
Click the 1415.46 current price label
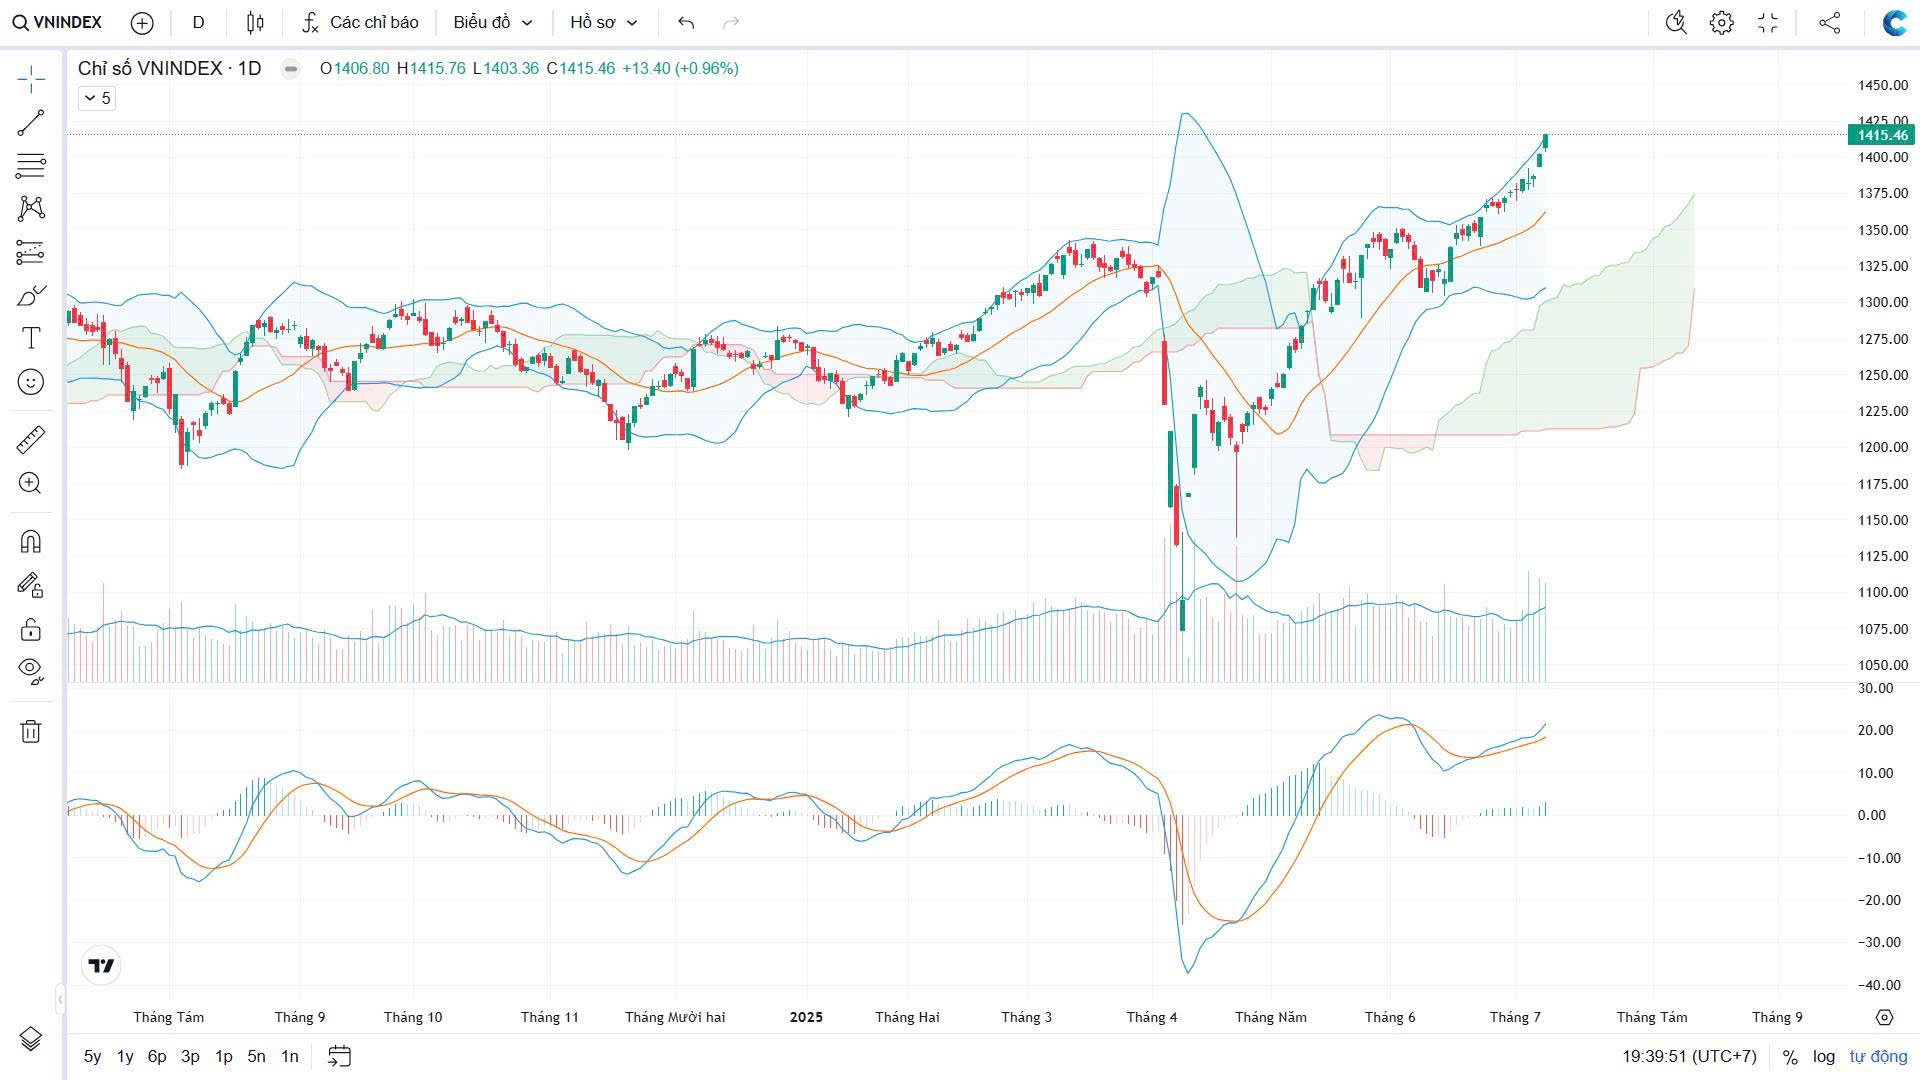coord(1881,135)
